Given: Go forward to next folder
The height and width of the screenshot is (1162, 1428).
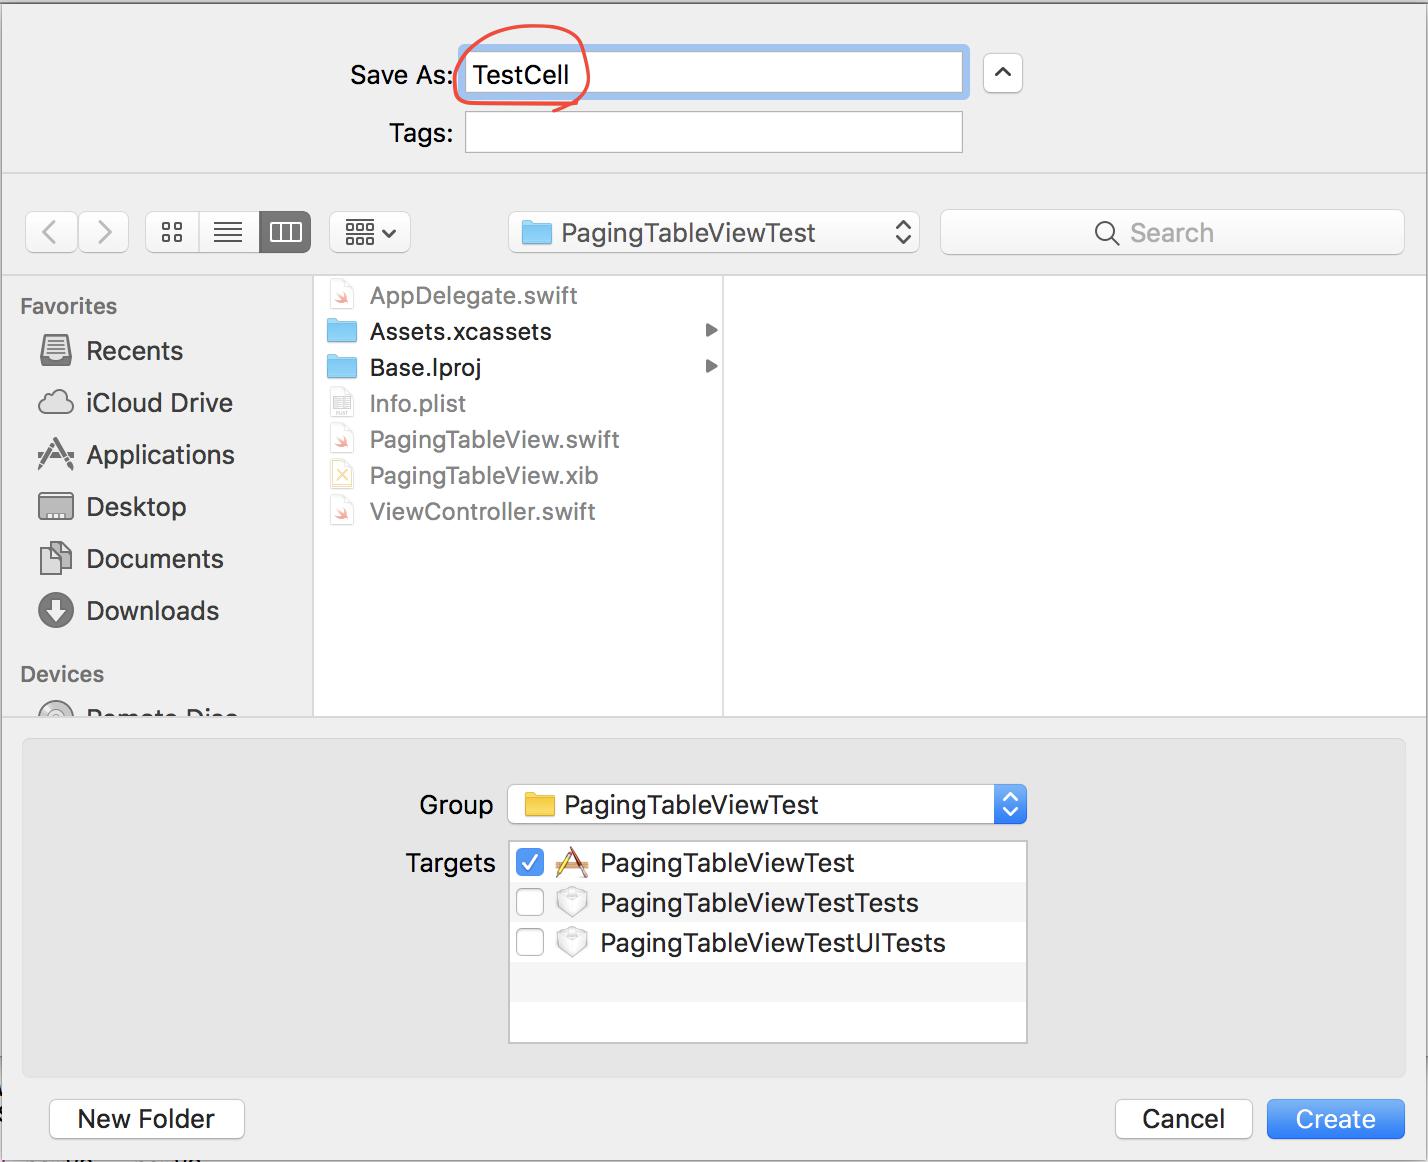Looking at the screenshot, I should click(104, 233).
